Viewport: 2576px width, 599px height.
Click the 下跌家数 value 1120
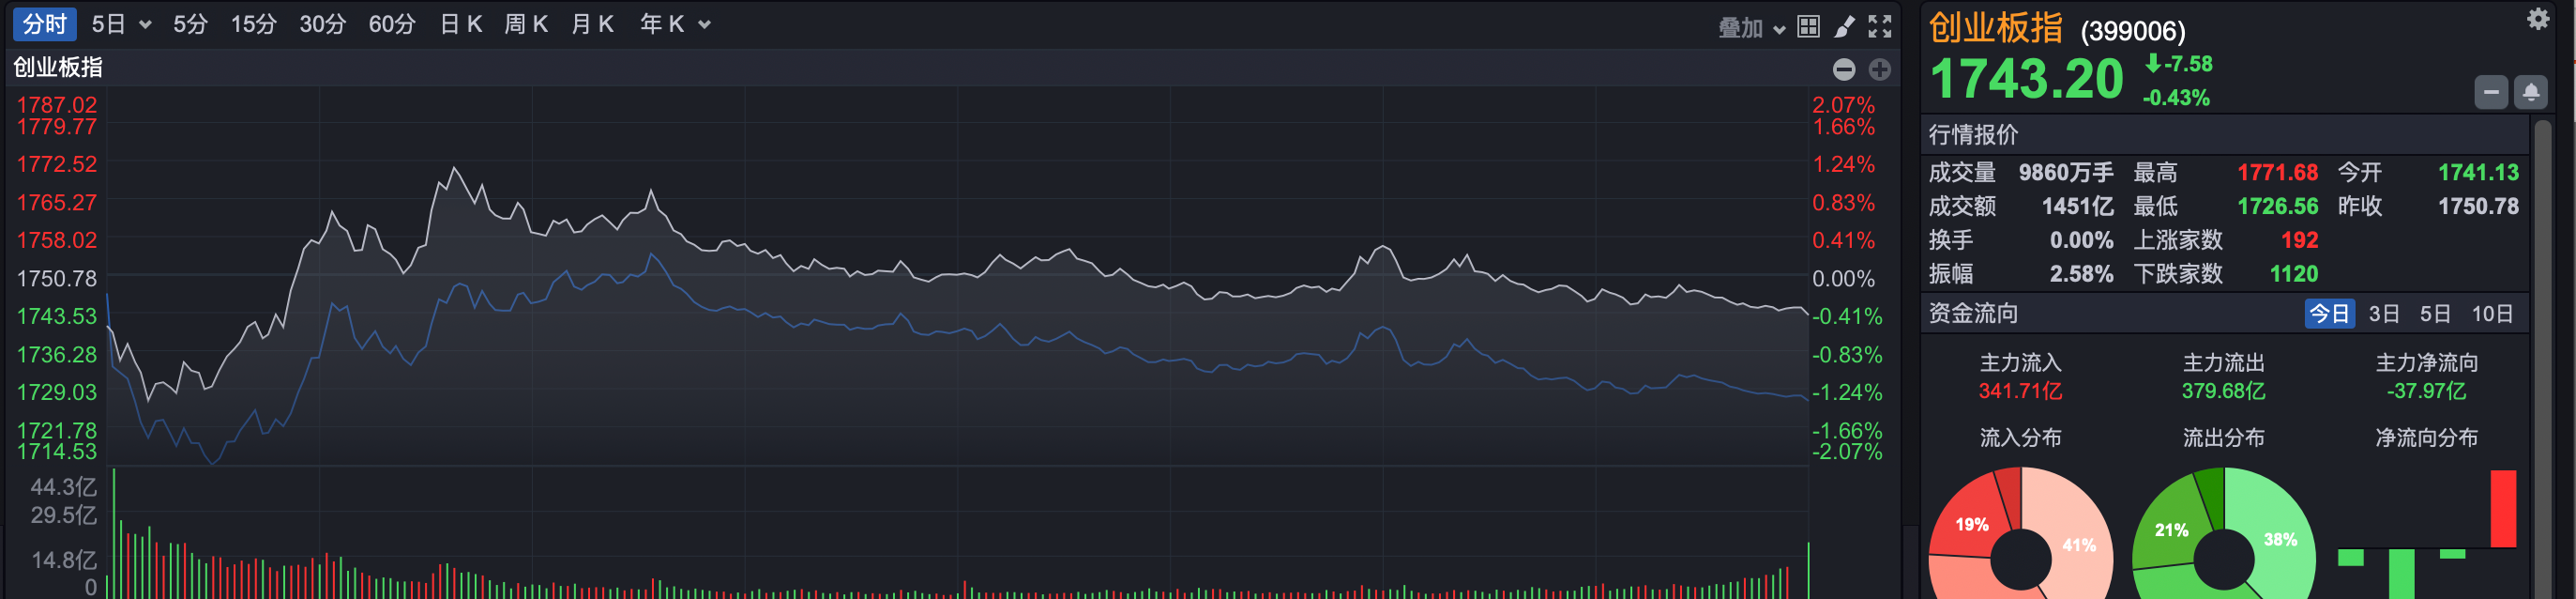[2293, 274]
